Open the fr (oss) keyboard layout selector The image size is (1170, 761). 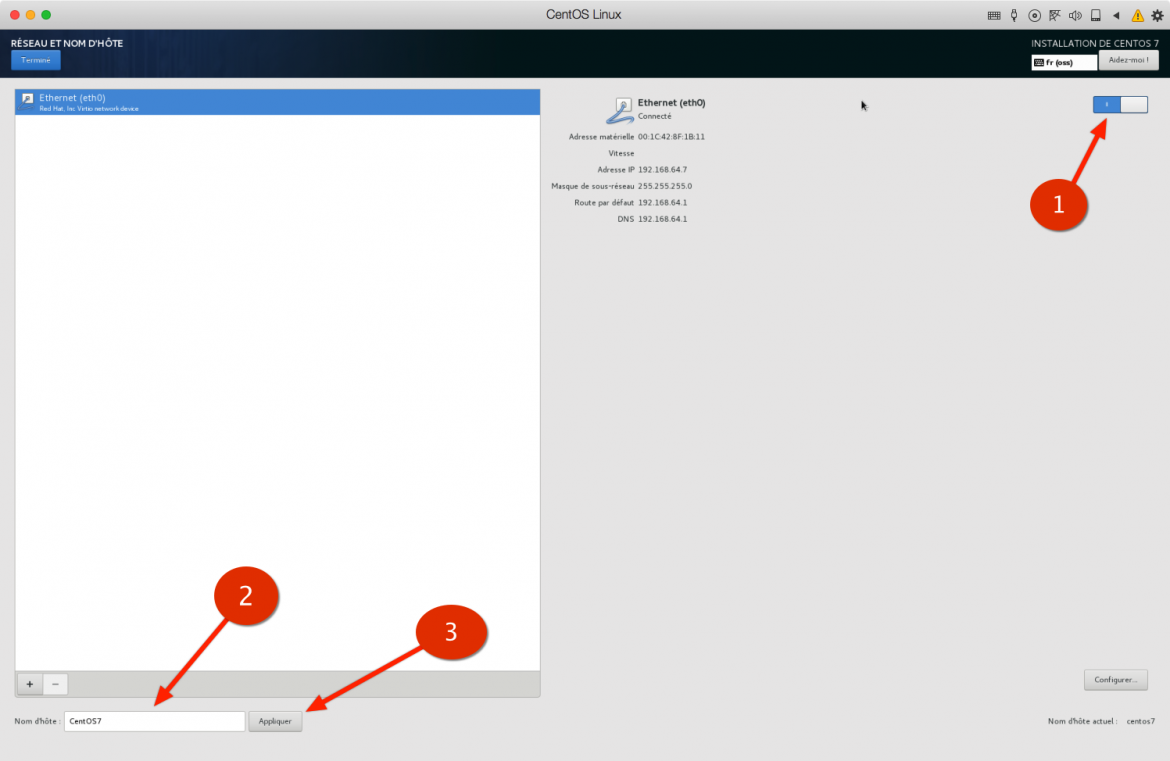1063,61
